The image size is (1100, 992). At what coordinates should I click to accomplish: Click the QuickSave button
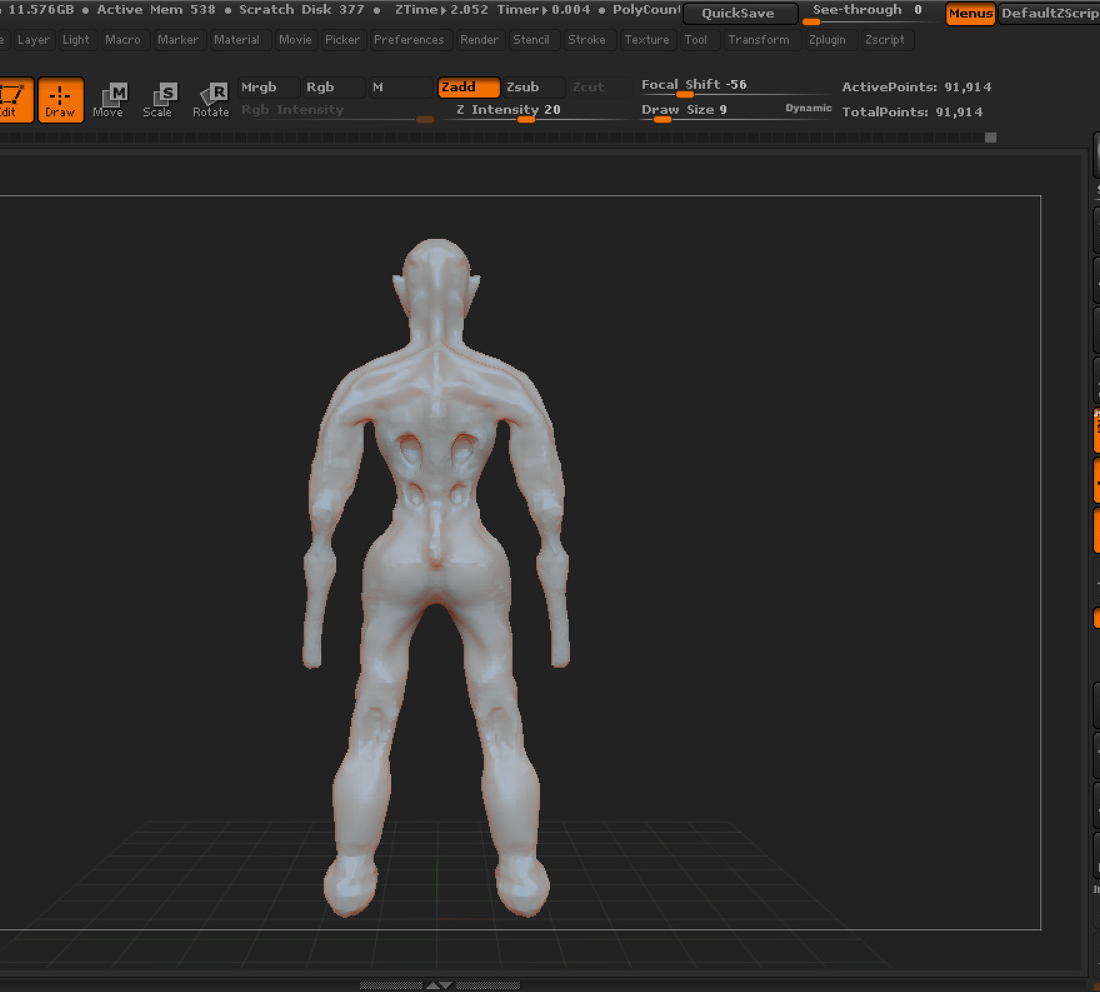[x=739, y=13]
